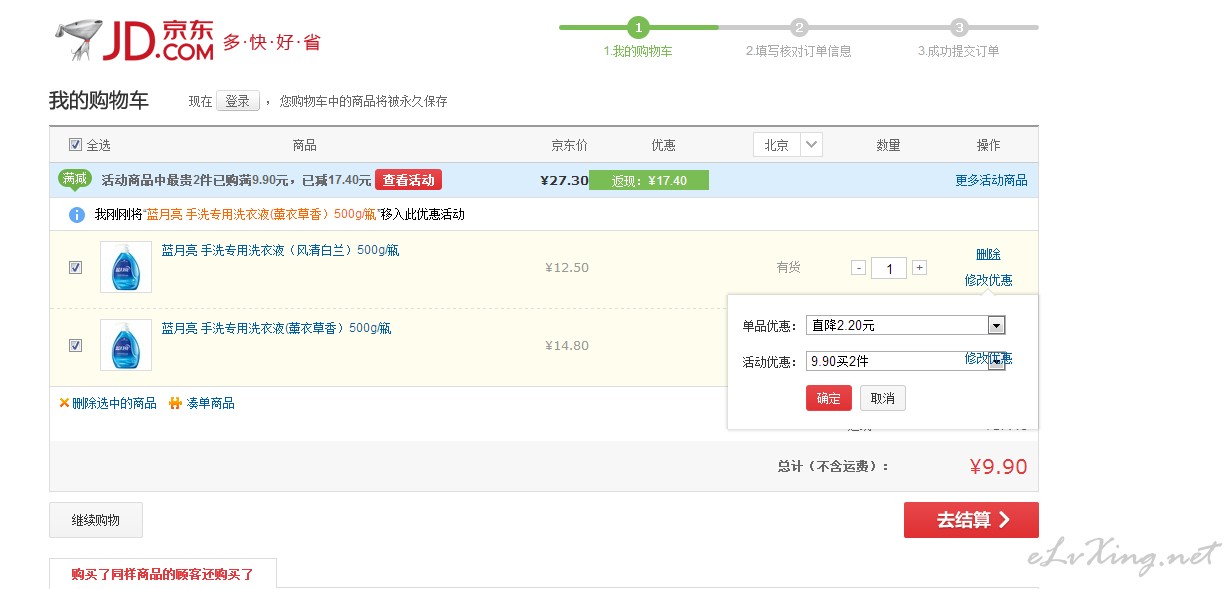Click the red 查看活动 button

tap(408, 180)
